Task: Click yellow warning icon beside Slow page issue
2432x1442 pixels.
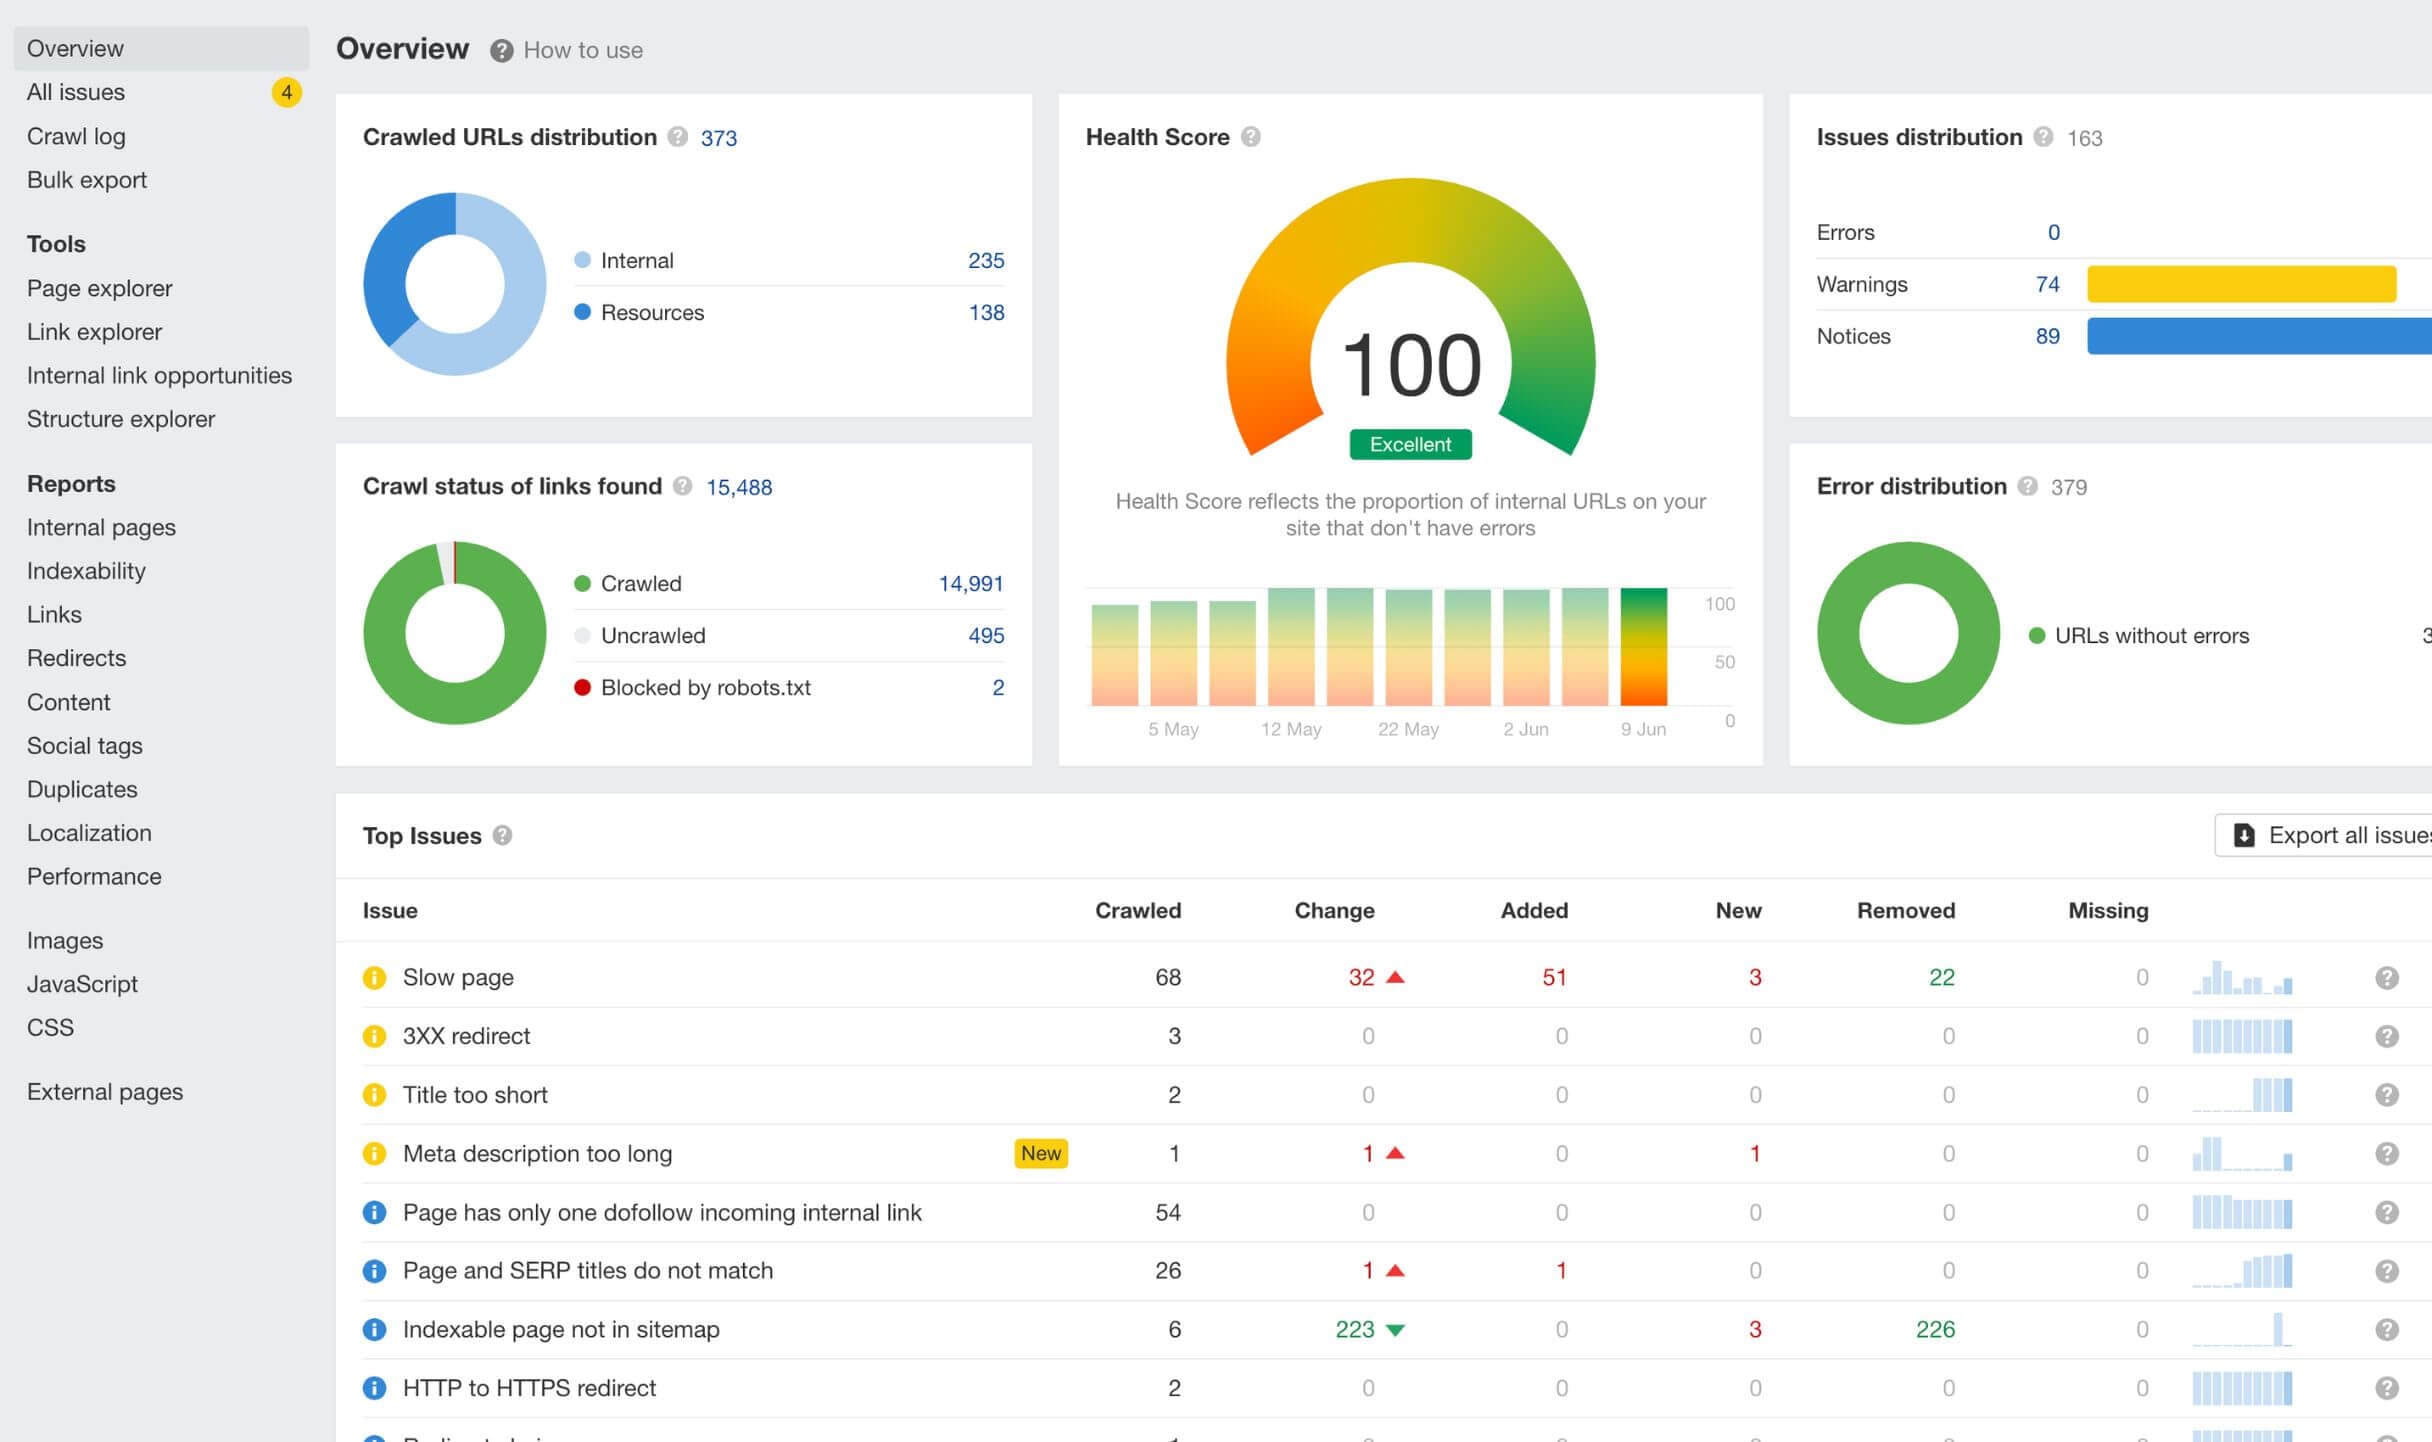Action: 374,977
